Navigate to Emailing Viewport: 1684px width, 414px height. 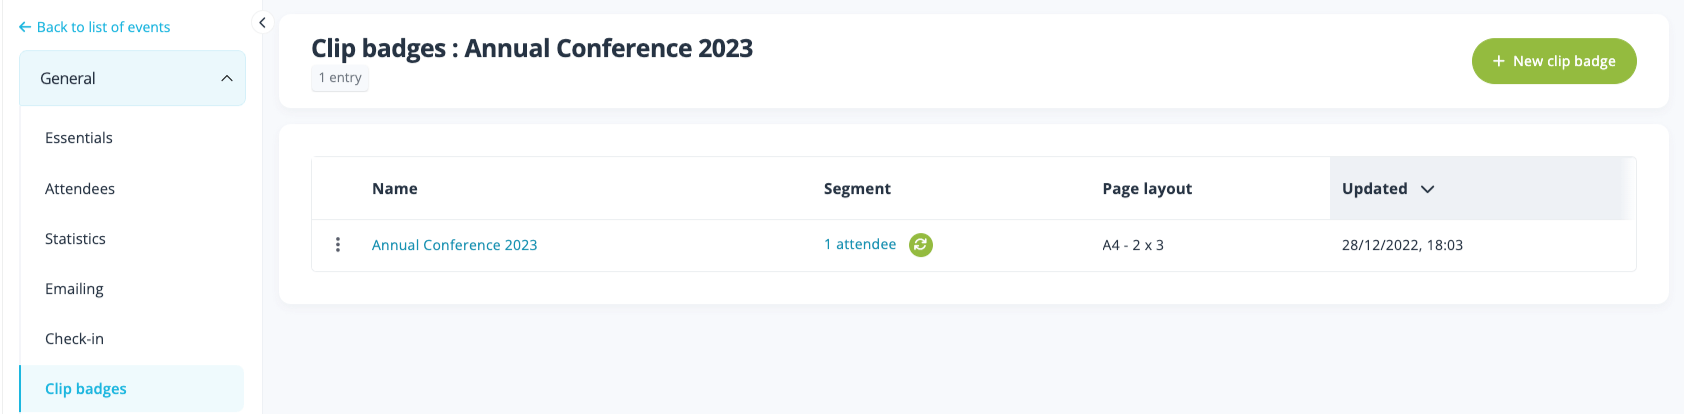(74, 289)
